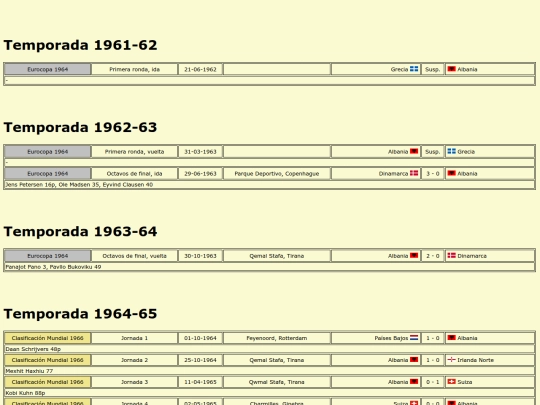Screen dimensions: 540x405
Task: Click the Irlanda Norte flag in the Jornada 2 row
Action: click(451, 360)
